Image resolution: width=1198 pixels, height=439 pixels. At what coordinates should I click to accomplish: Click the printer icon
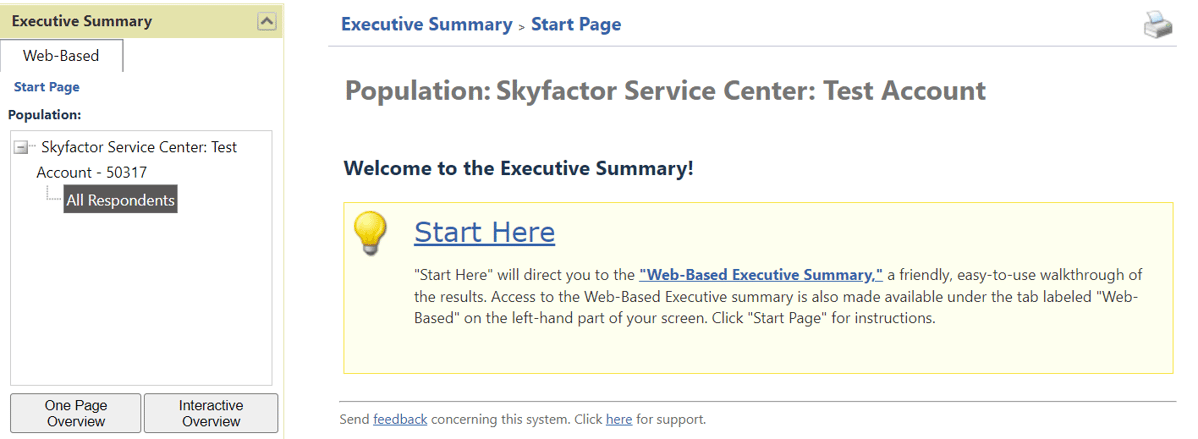click(1158, 25)
